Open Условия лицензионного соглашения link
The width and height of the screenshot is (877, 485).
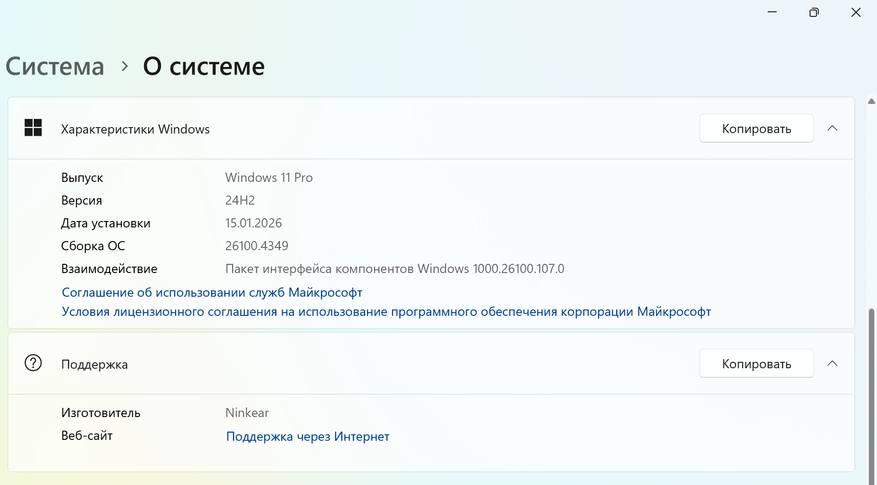pos(386,311)
